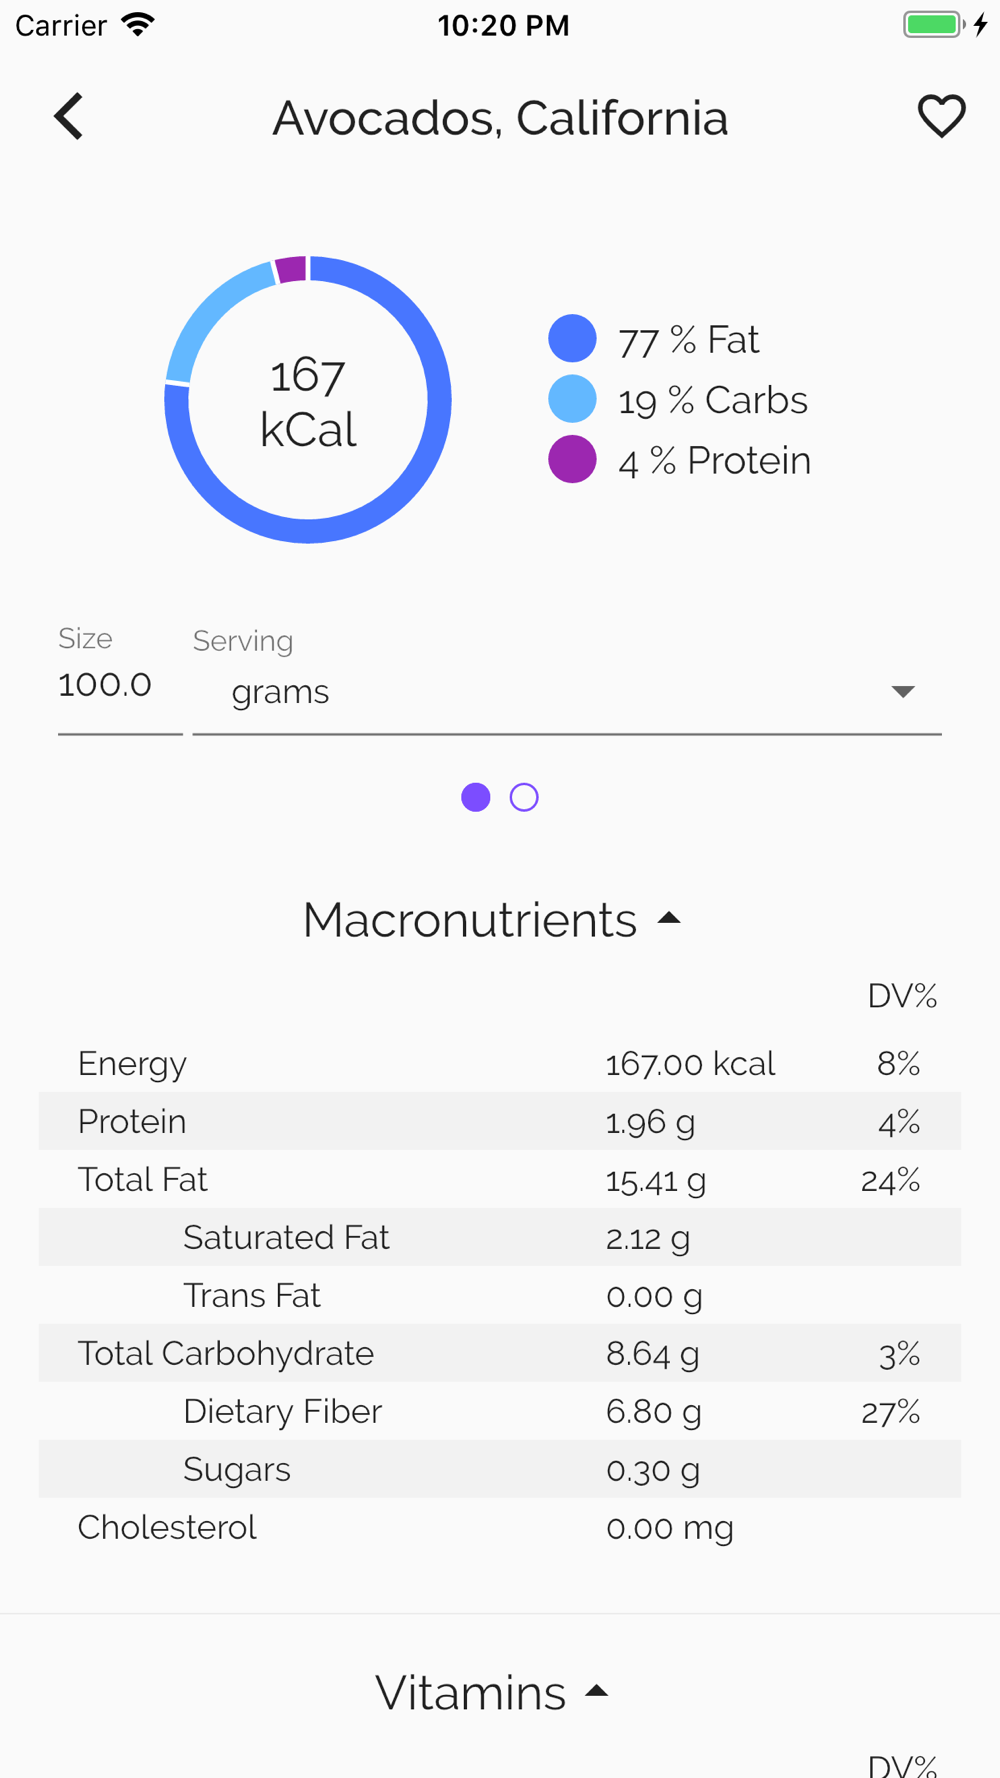Tap the Wi-Fi status icon

point(138,24)
